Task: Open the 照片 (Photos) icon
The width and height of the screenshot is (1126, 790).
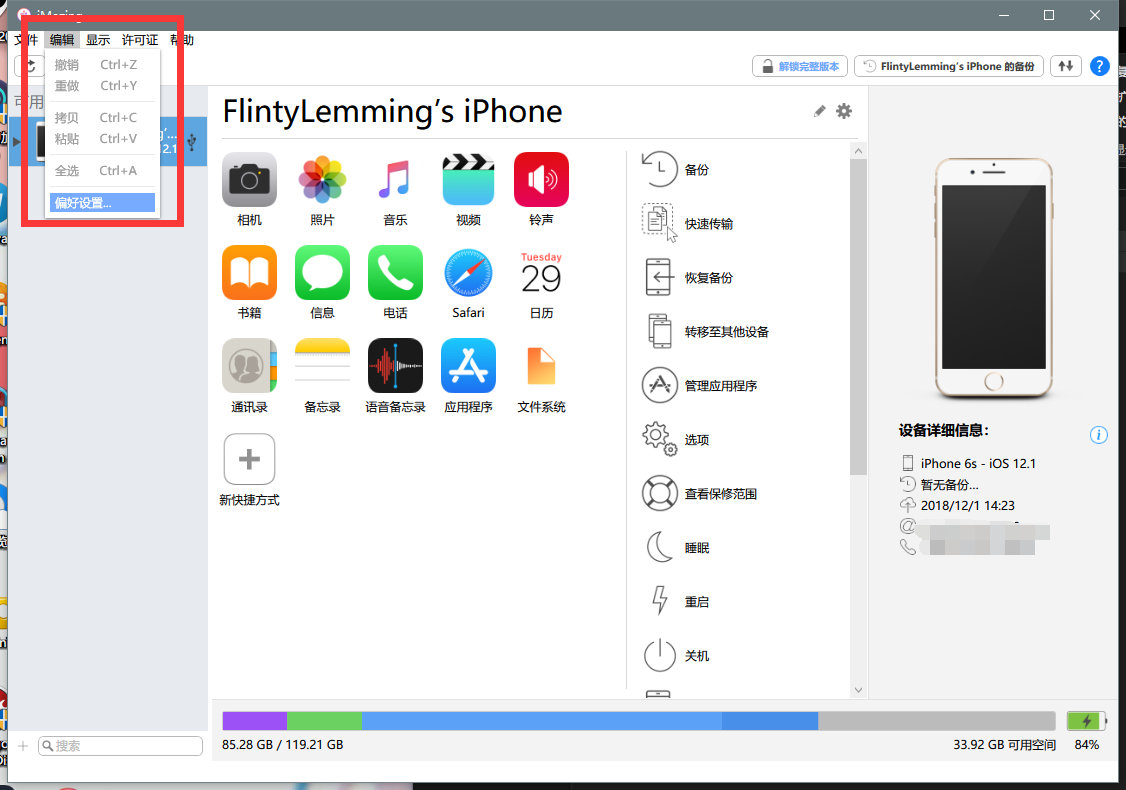Action: [322, 180]
